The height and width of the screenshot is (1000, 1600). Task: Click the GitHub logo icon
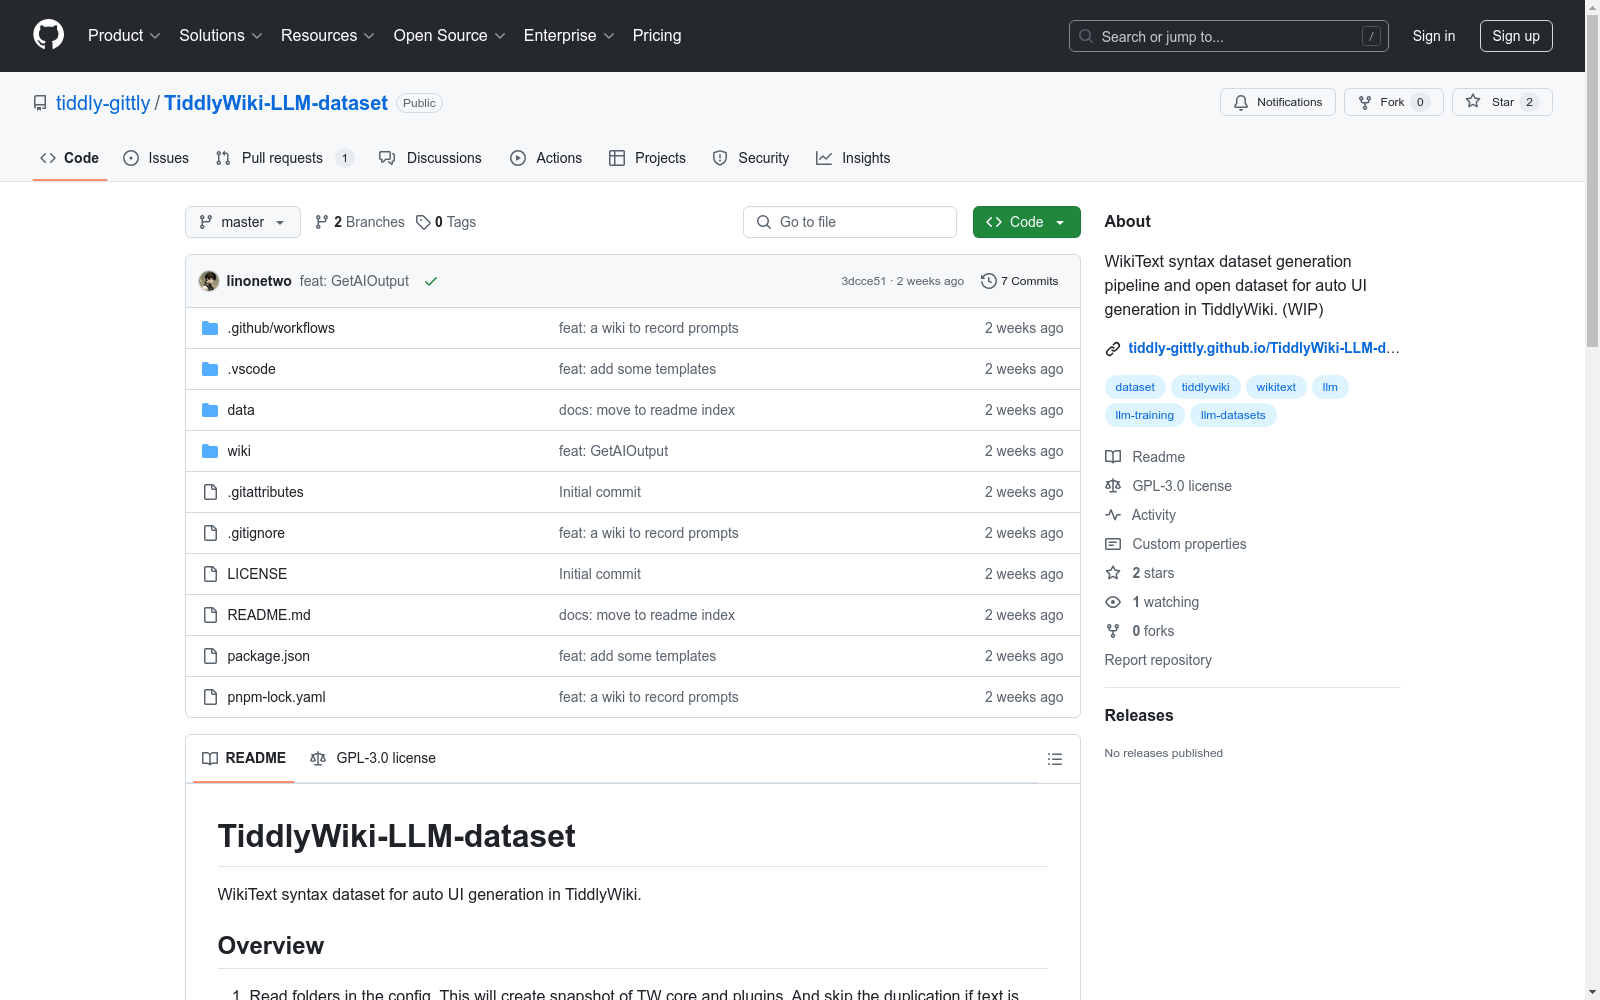click(x=48, y=35)
